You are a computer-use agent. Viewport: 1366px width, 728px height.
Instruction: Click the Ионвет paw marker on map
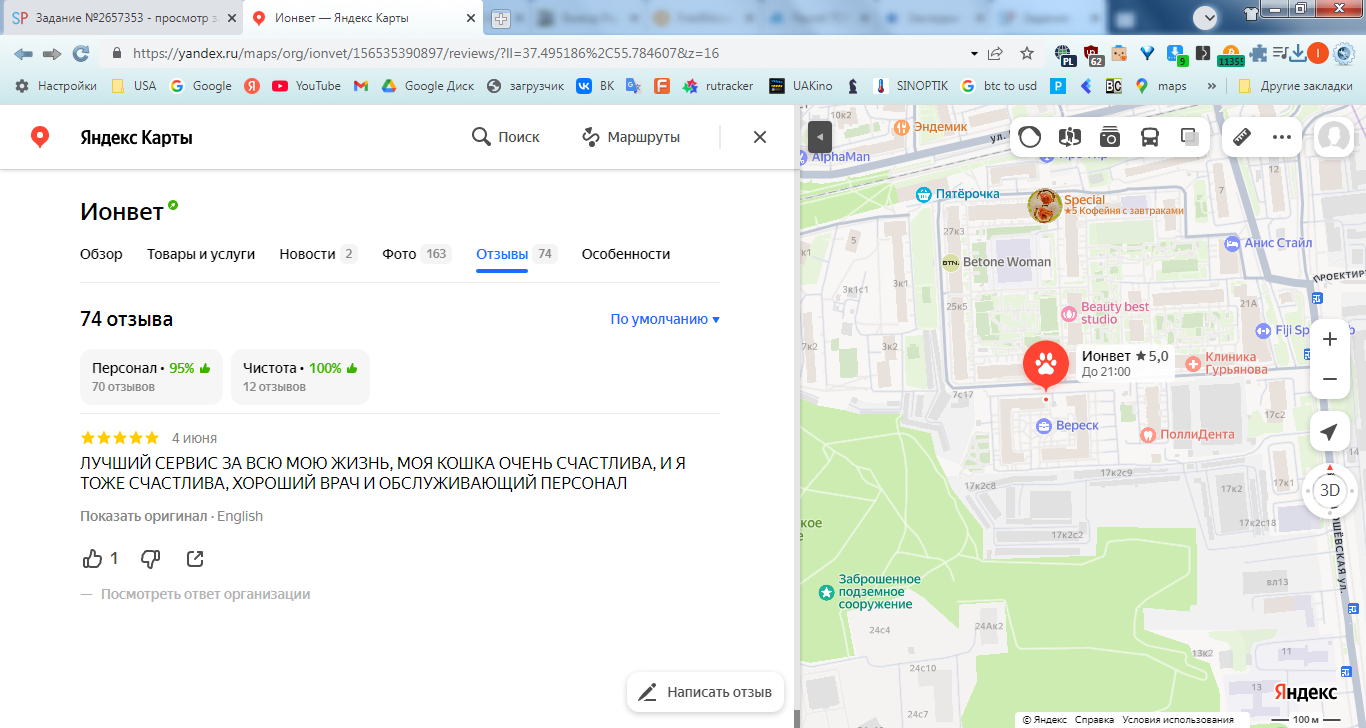(x=1046, y=366)
